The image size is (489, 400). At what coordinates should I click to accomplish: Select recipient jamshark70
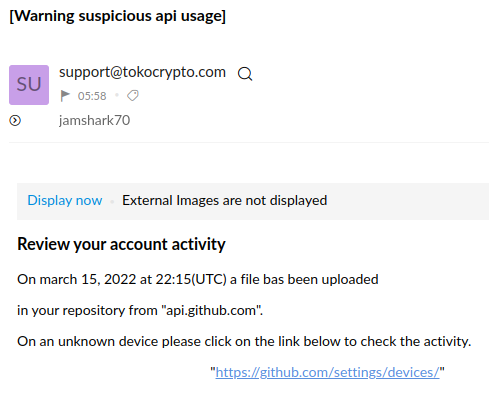(x=94, y=120)
